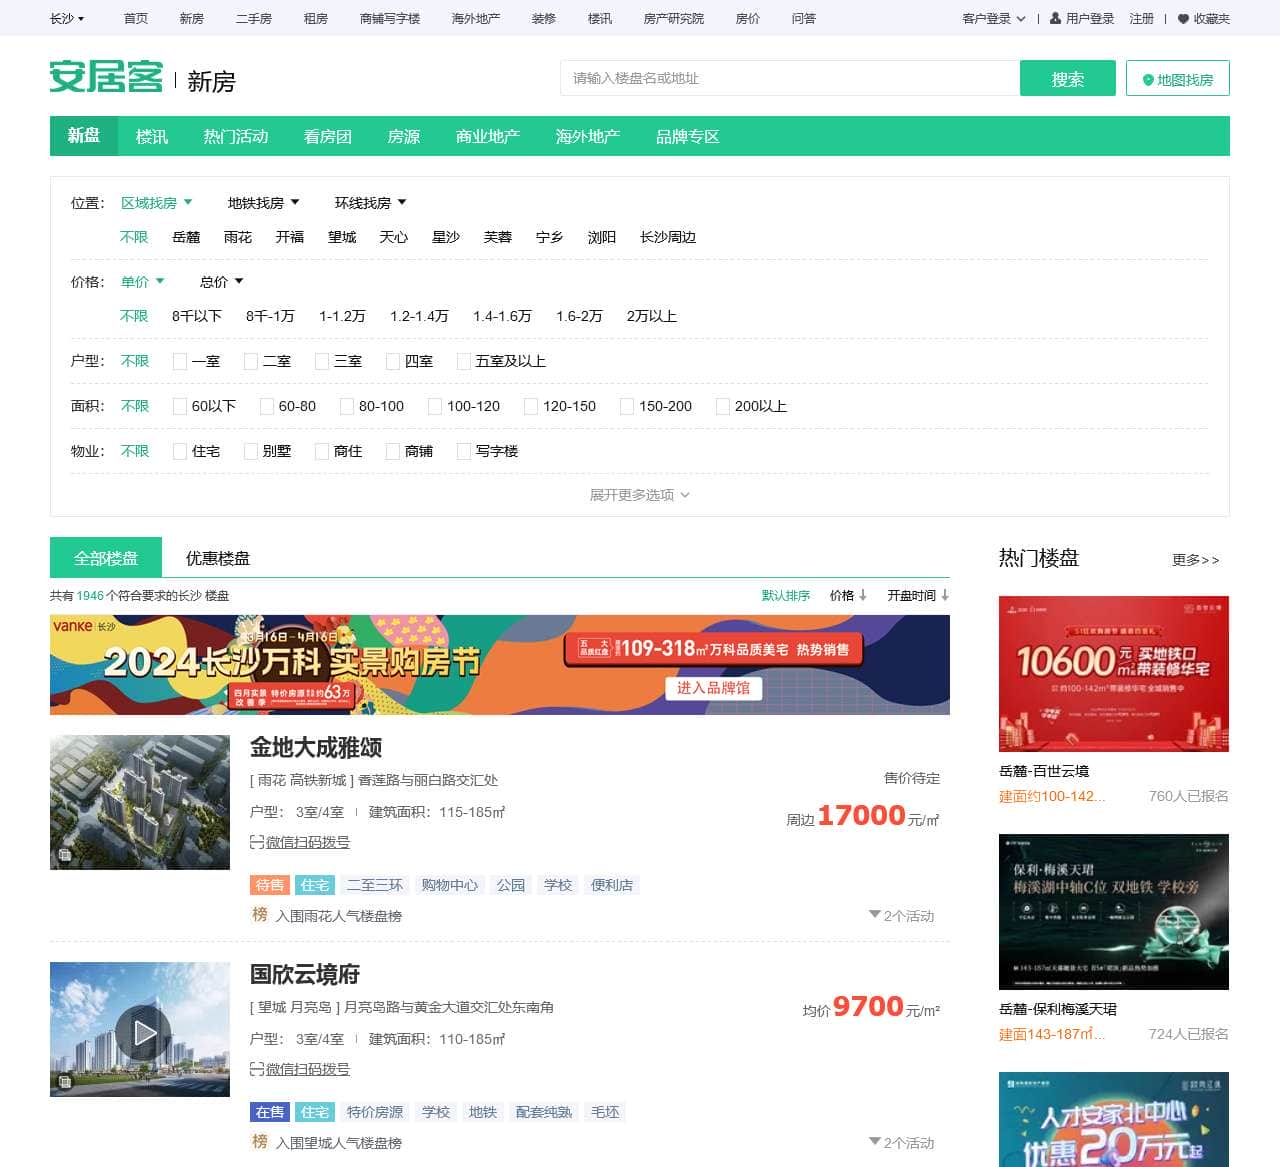Open 海外地产 in green nav bar
Screen dimensions: 1280x1167
click(588, 136)
